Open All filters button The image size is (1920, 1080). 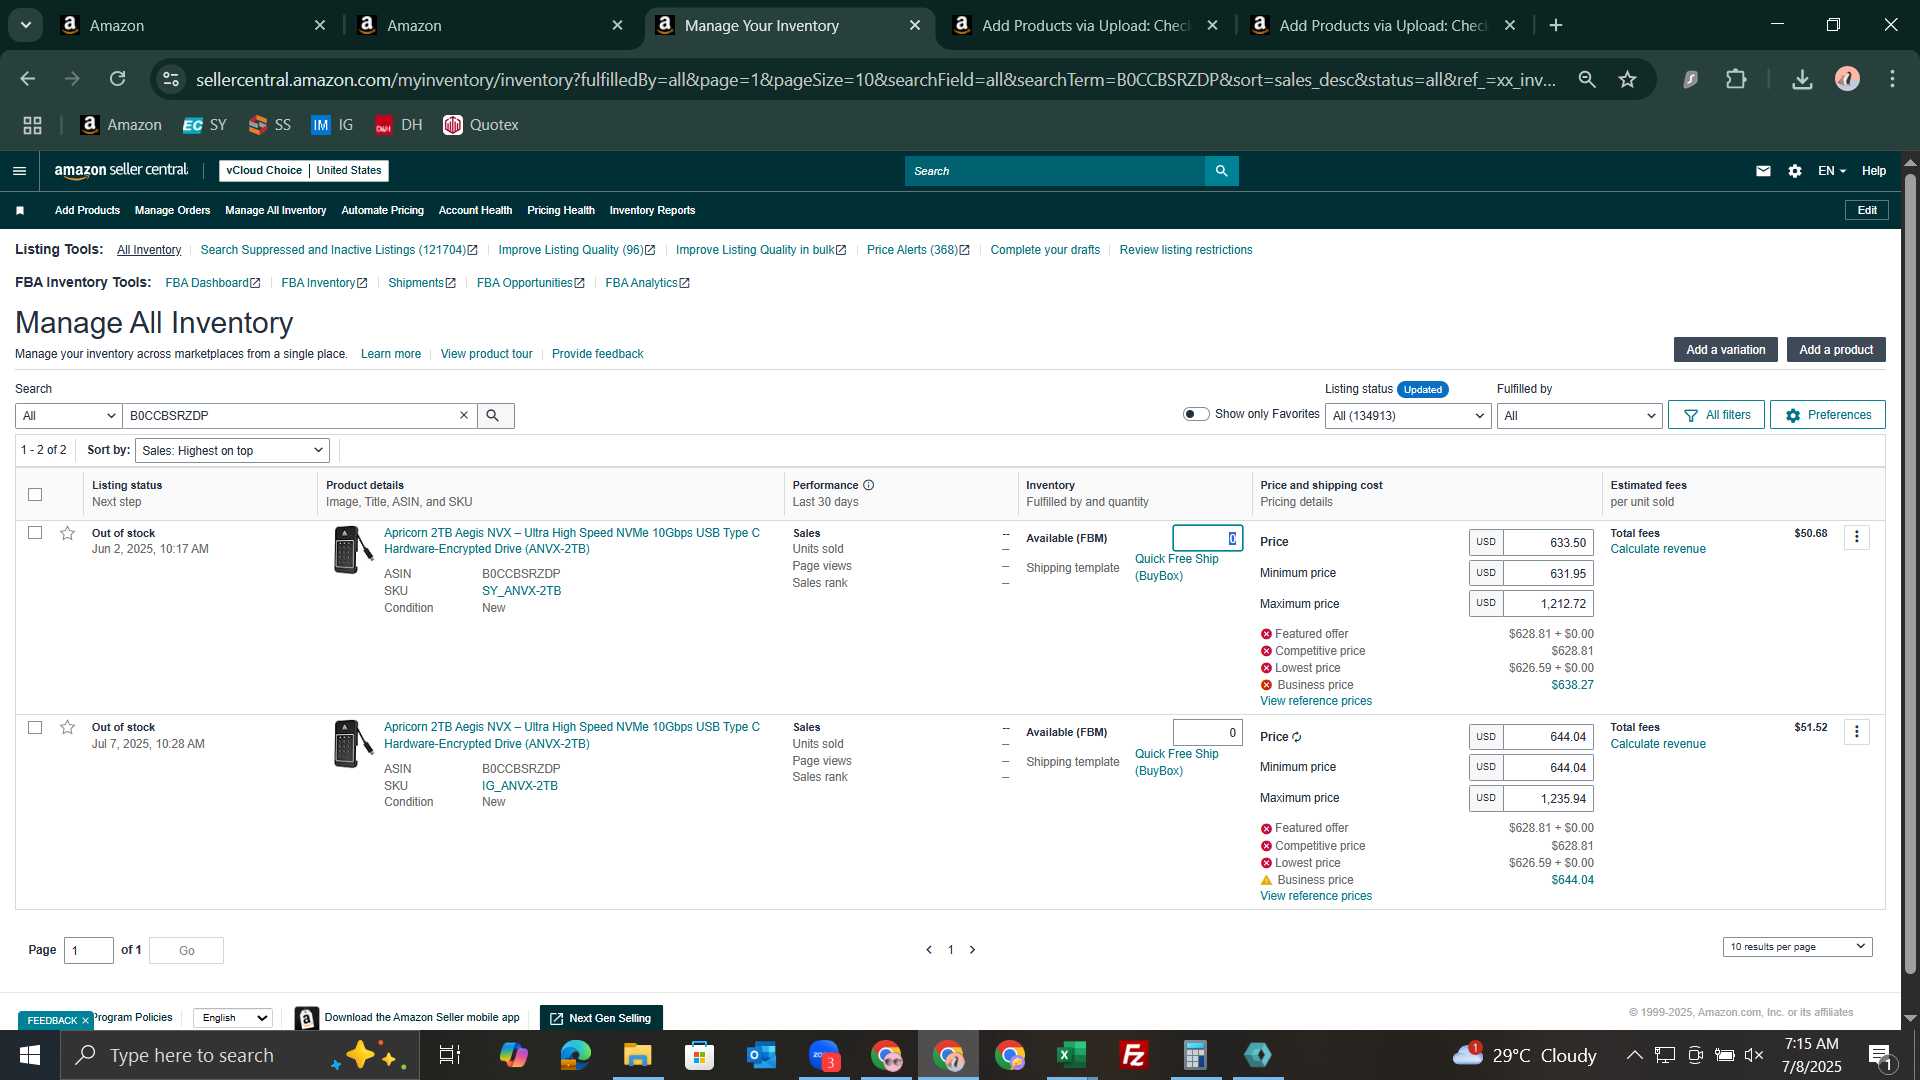pyautogui.click(x=1716, y=415)
